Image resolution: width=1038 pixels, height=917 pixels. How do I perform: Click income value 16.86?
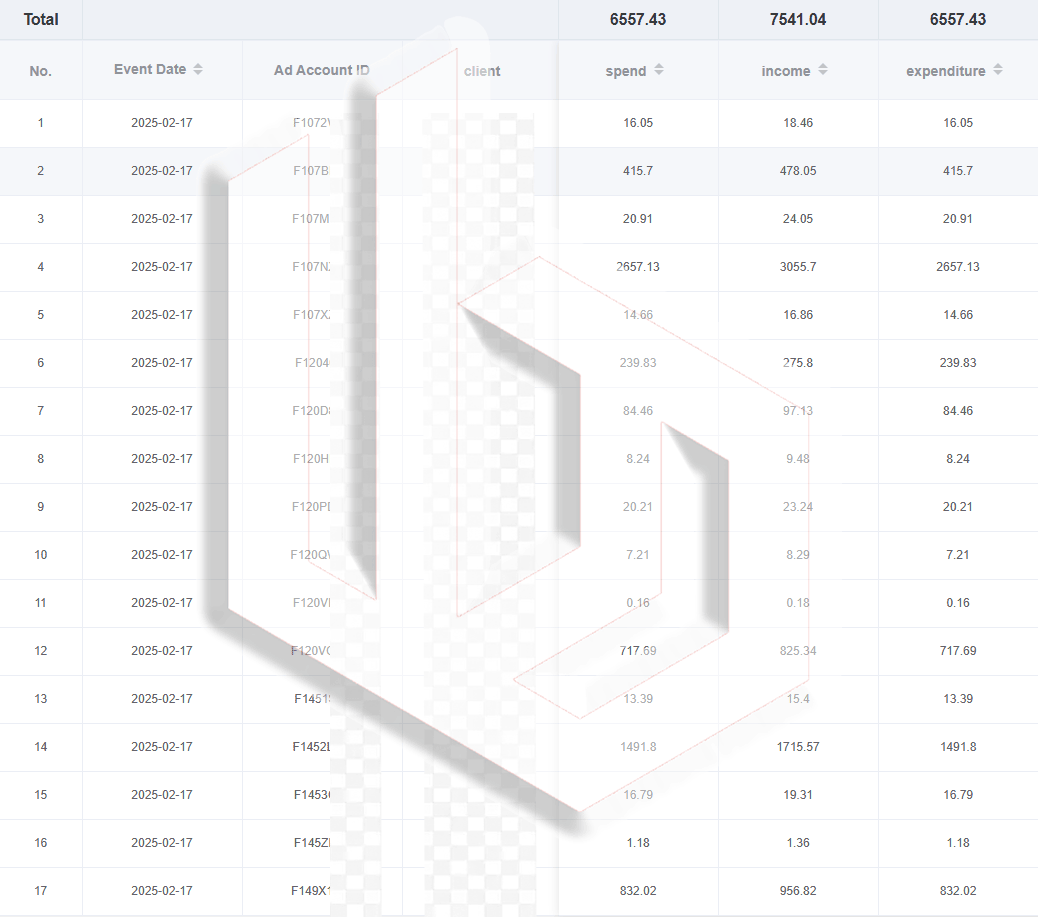pos(798,314)
